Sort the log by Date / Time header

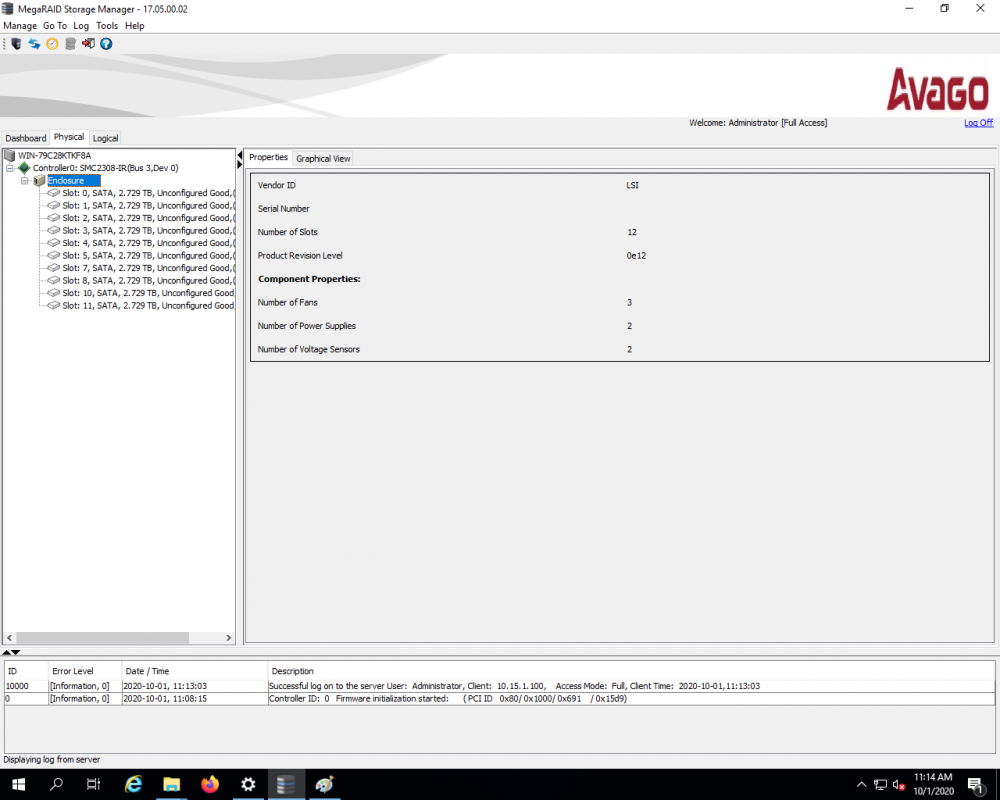[x=195, y=671]
